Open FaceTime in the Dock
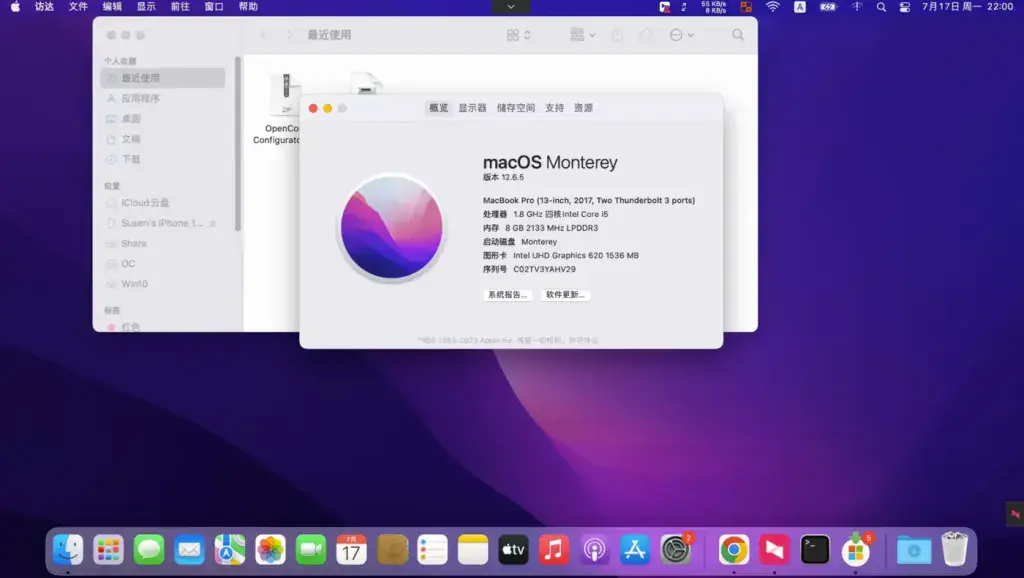The height and width of the screenshot is (578, 1024). (311, 550)
